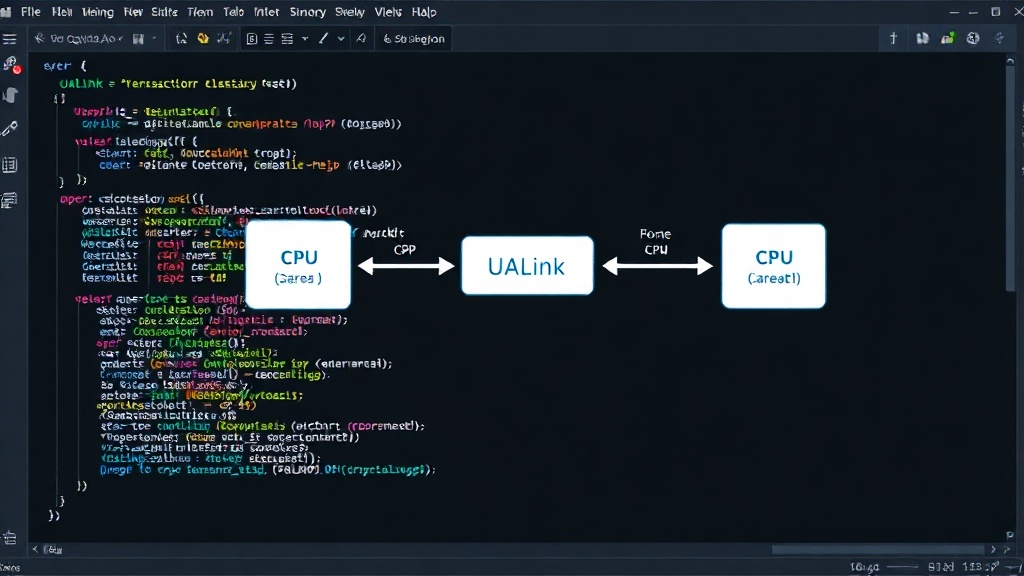Open the Svely menu

[x=349, y=12]
